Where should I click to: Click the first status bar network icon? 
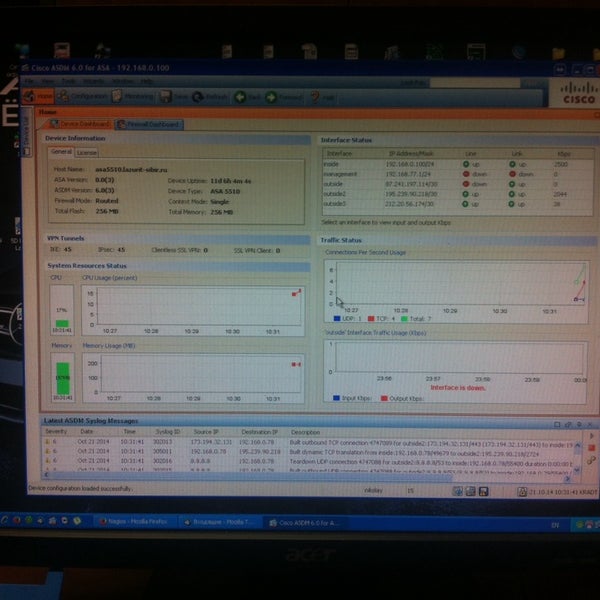458,491
